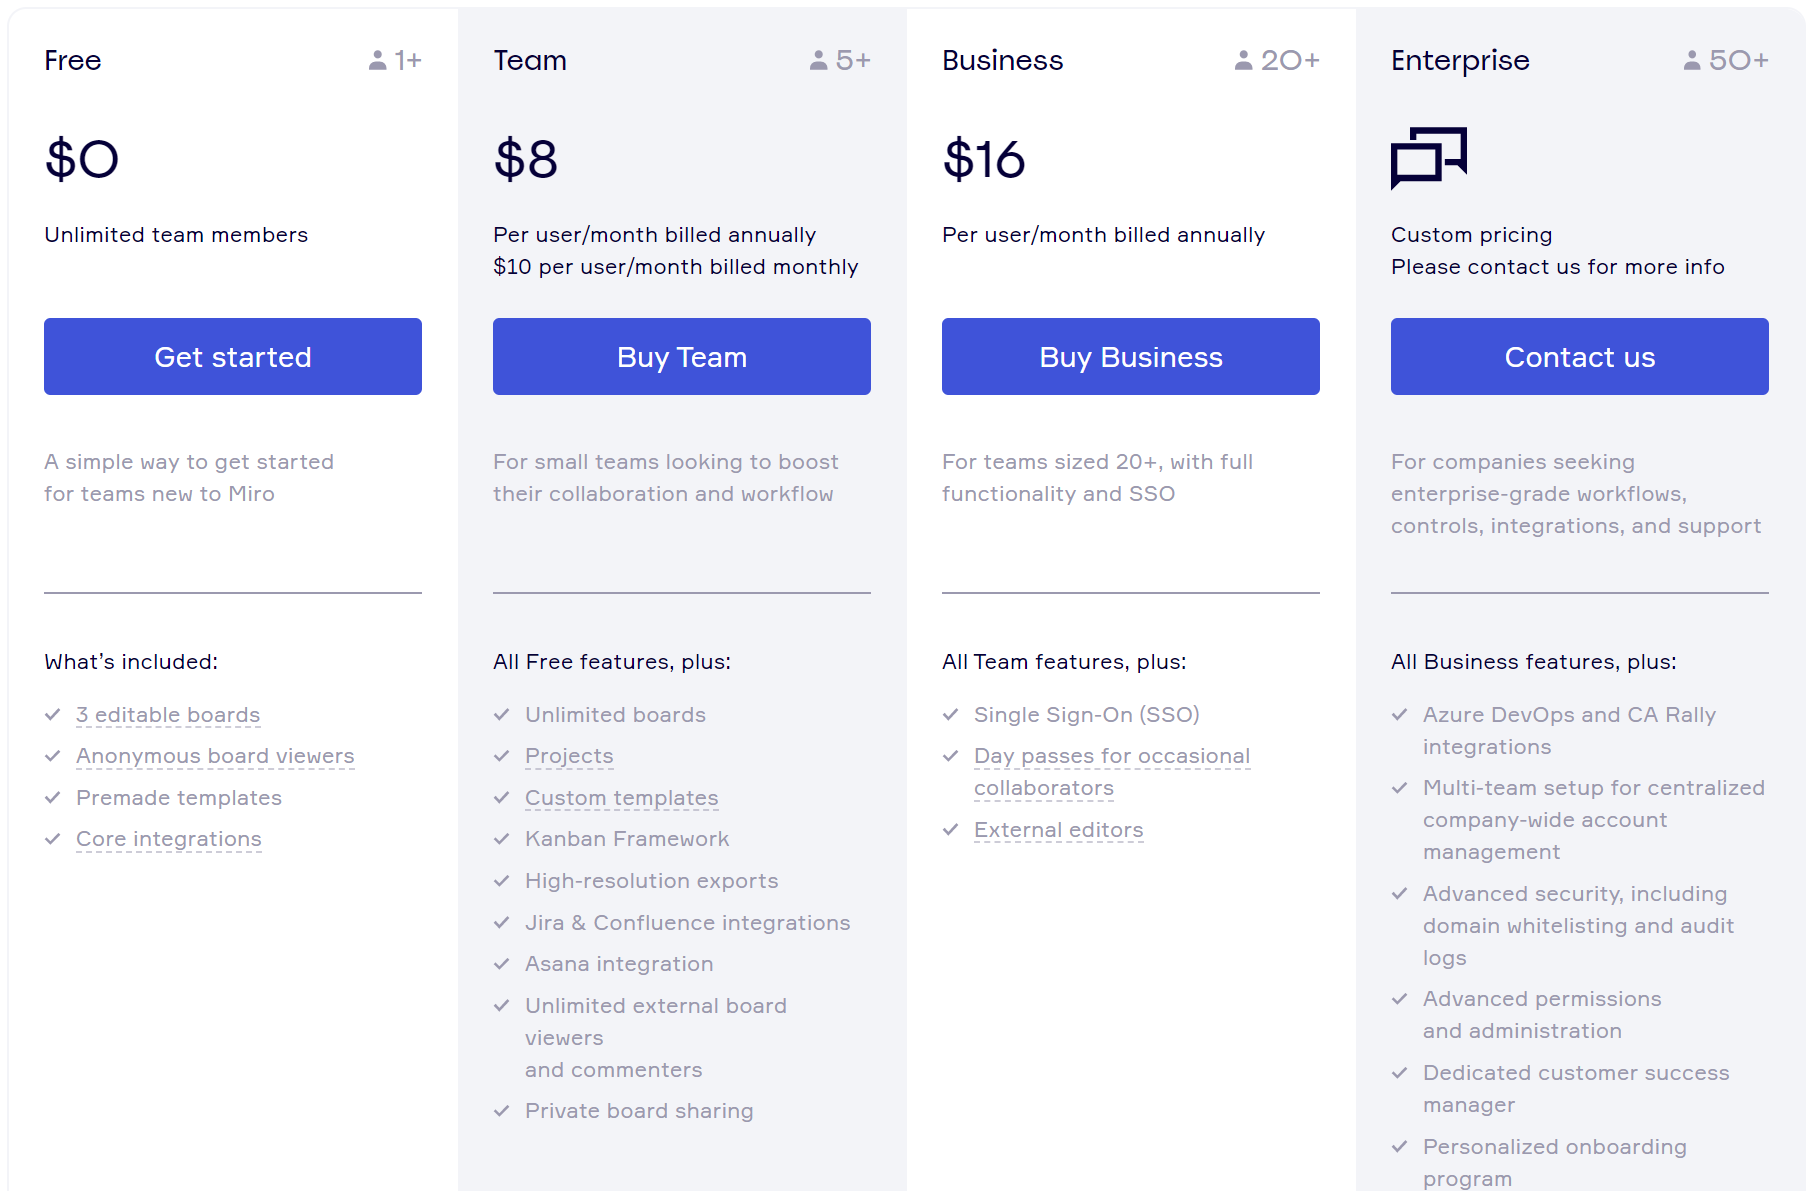
Task: Click the person icon beside Team 5+
Action: pyautogui.click(x=818, y=61)
